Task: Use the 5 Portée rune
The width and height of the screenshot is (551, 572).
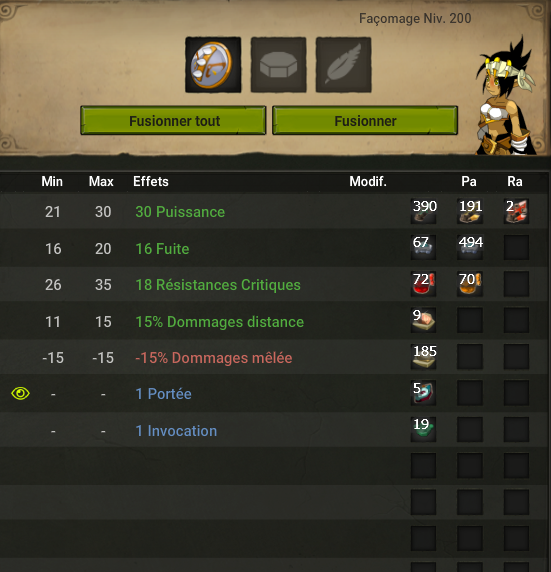Action: (x=423, y=393)
